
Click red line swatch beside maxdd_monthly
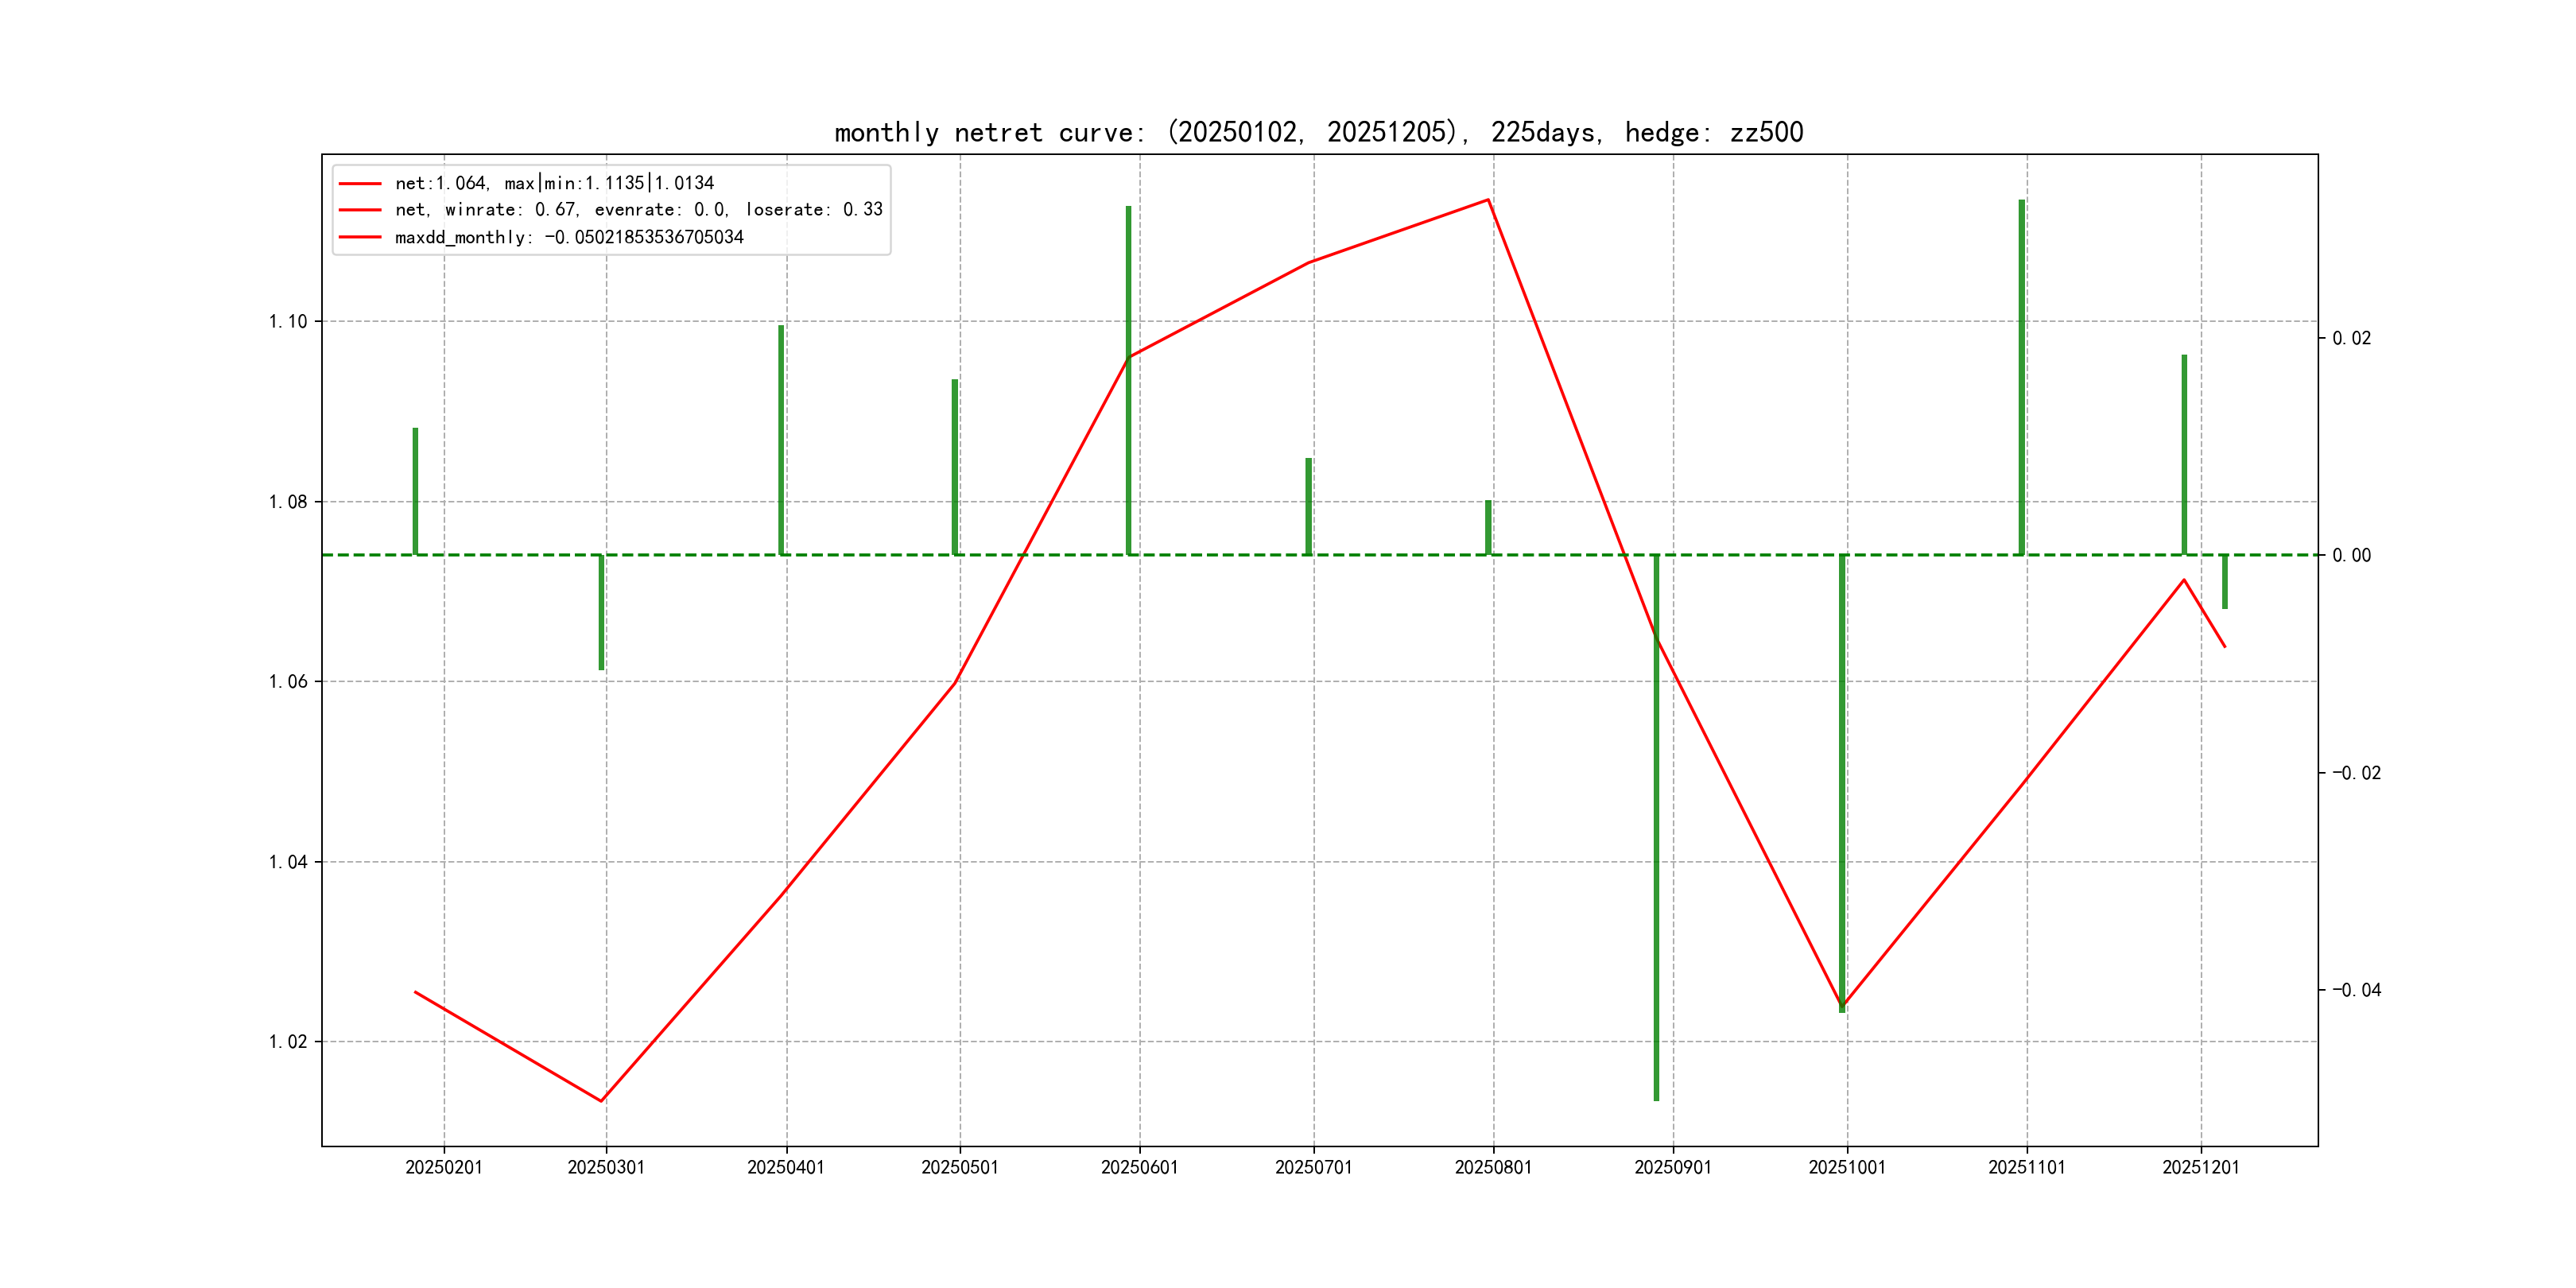click(360, 237)
